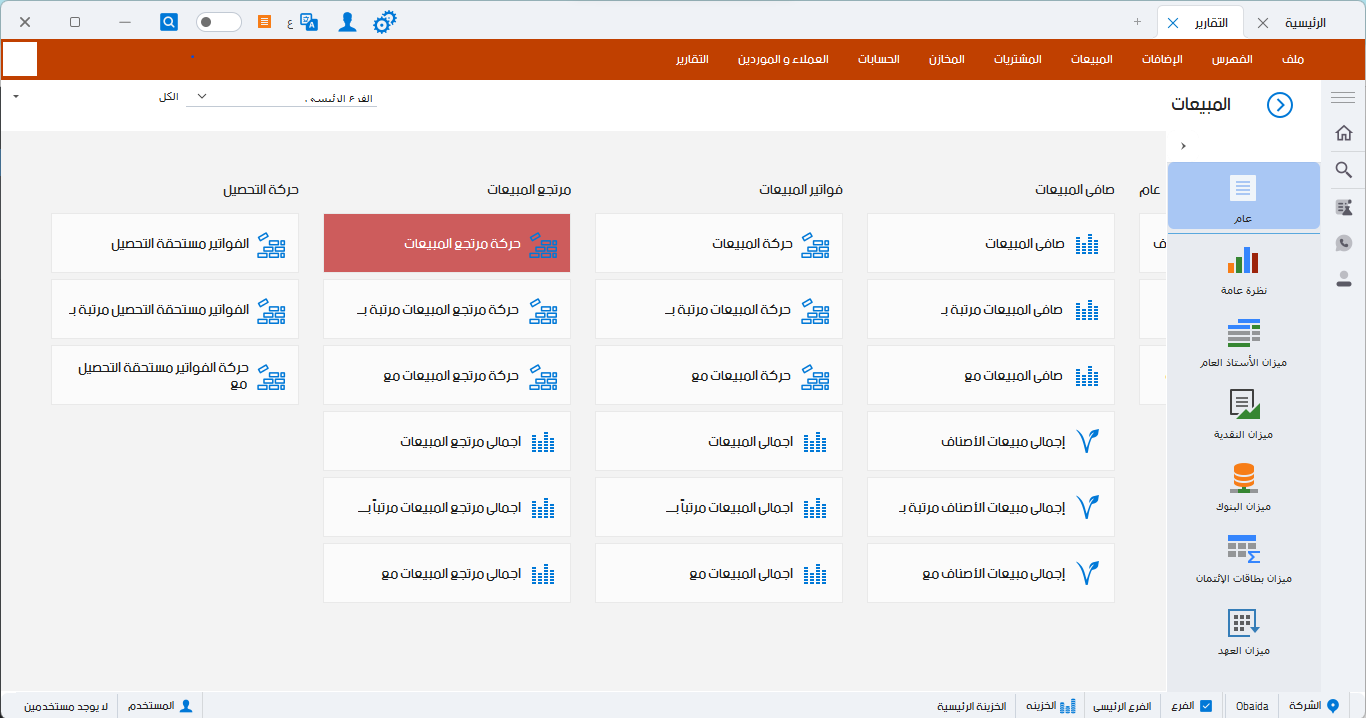Add a new tab with plus button
The width and height of the screenshot is (1366, 718).
[x=1137, y=22]
